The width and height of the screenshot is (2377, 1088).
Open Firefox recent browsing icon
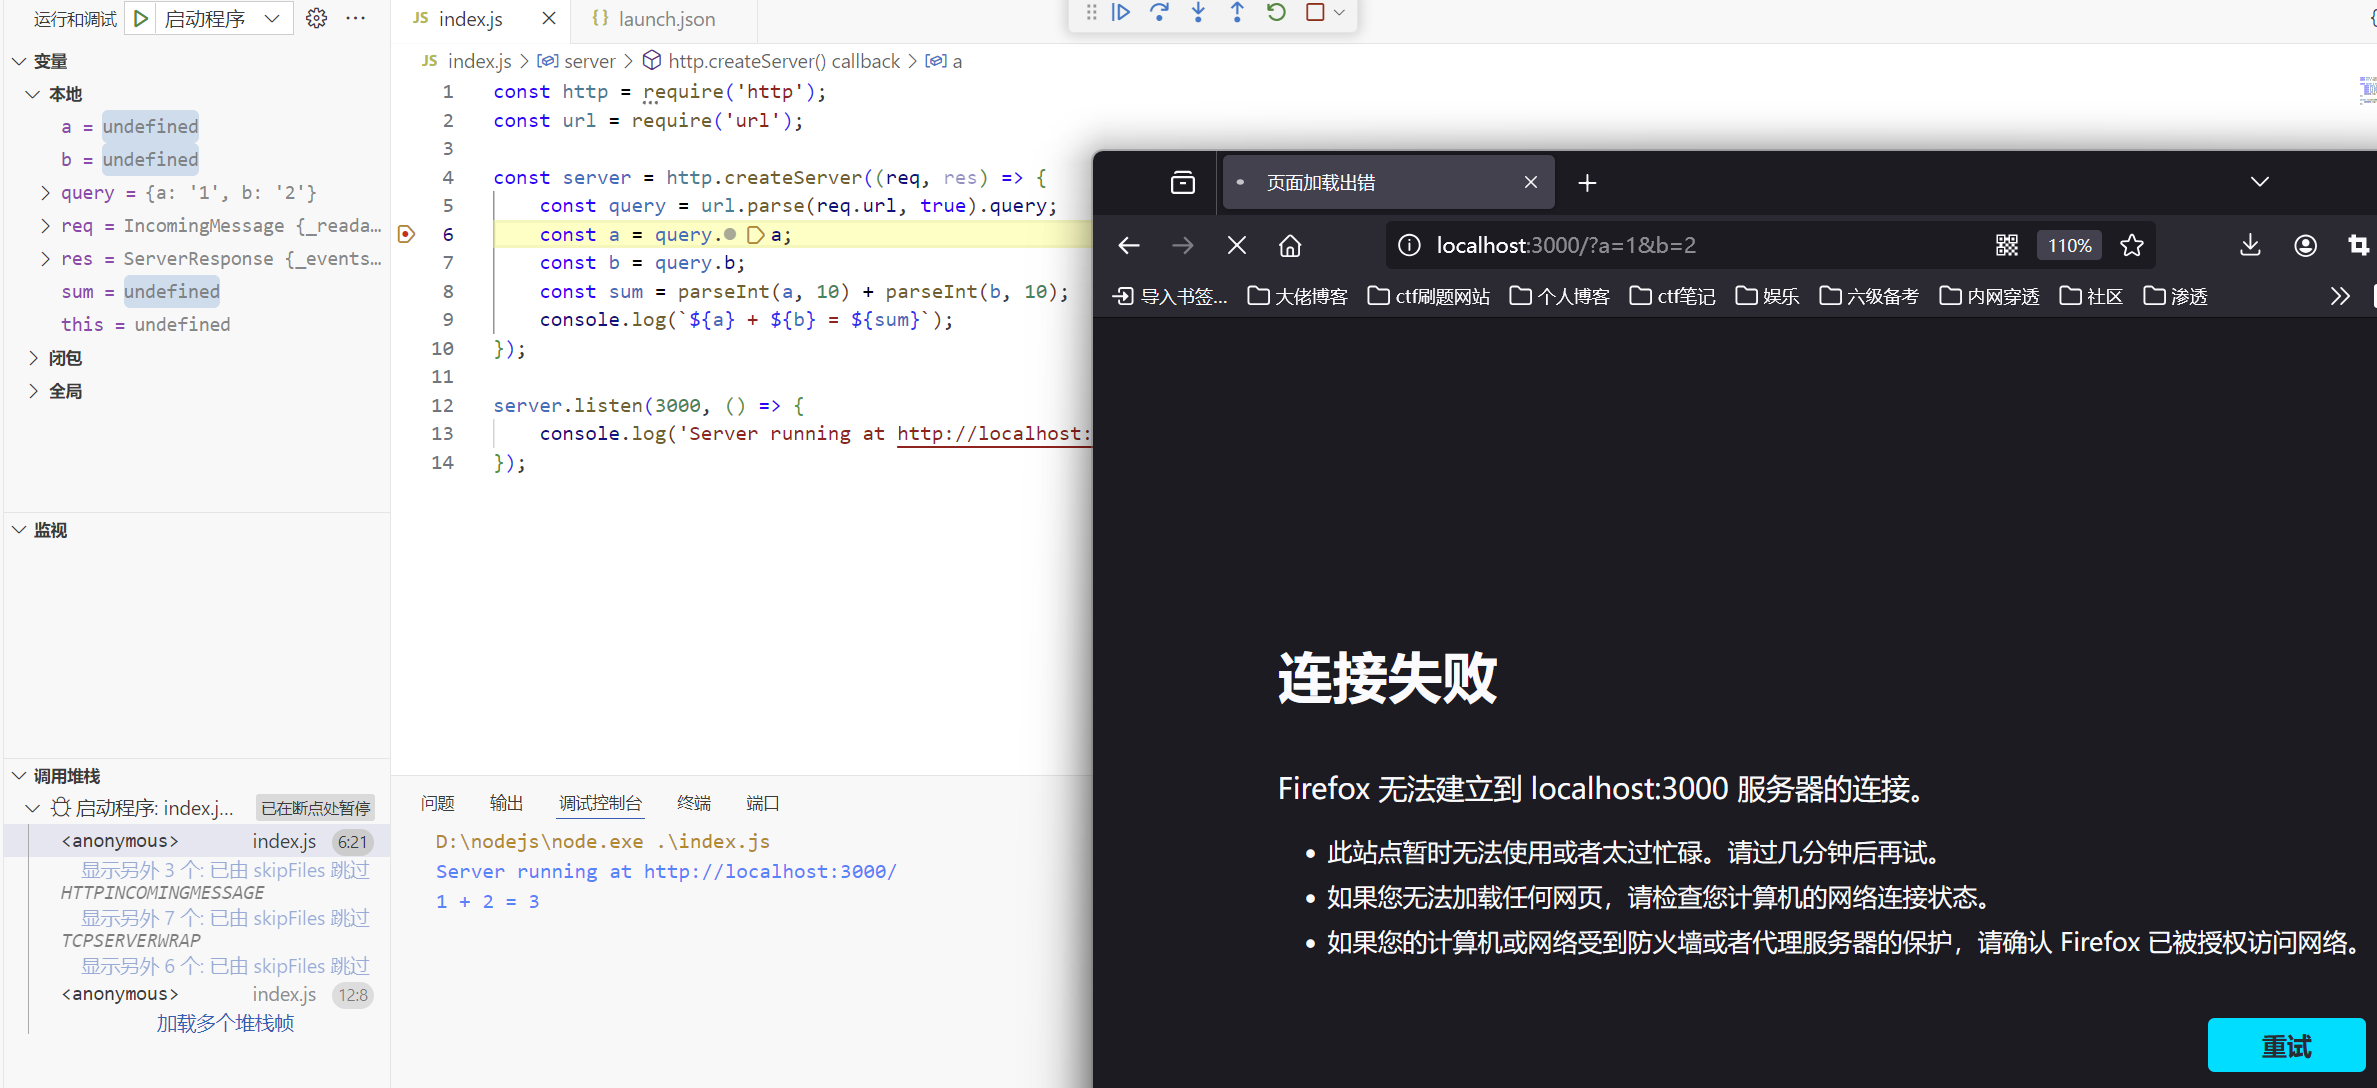[1183, 182]
